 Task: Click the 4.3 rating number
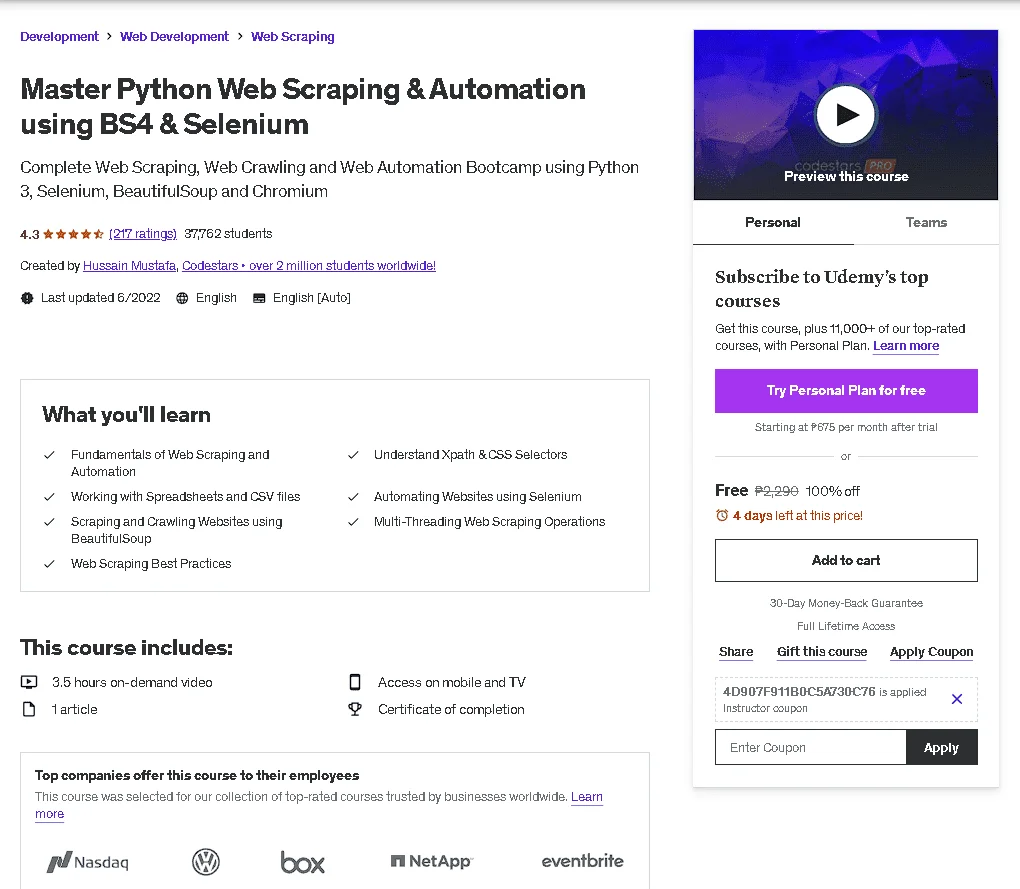pos(30,234)
